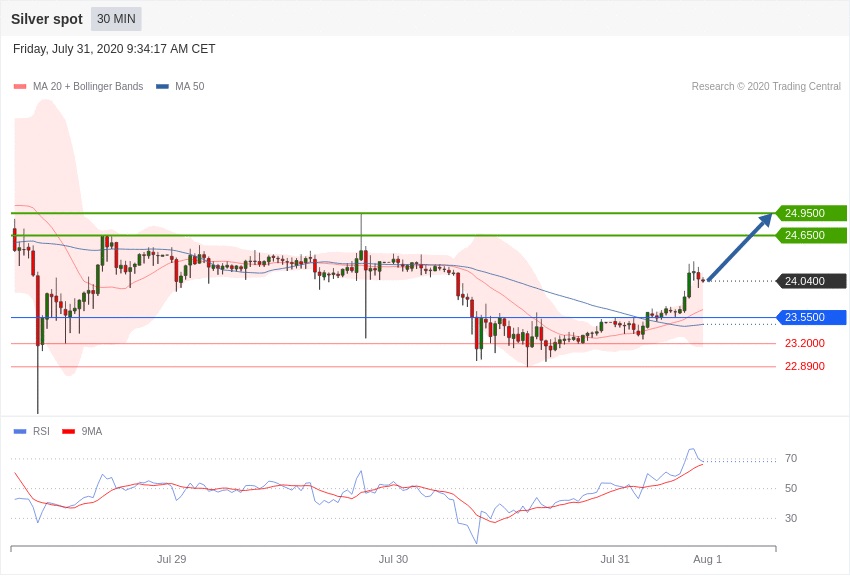Click the Aug 1 date axis label
Screen dimensions: 850x576
pyautogui.click(x=707, y=559)
